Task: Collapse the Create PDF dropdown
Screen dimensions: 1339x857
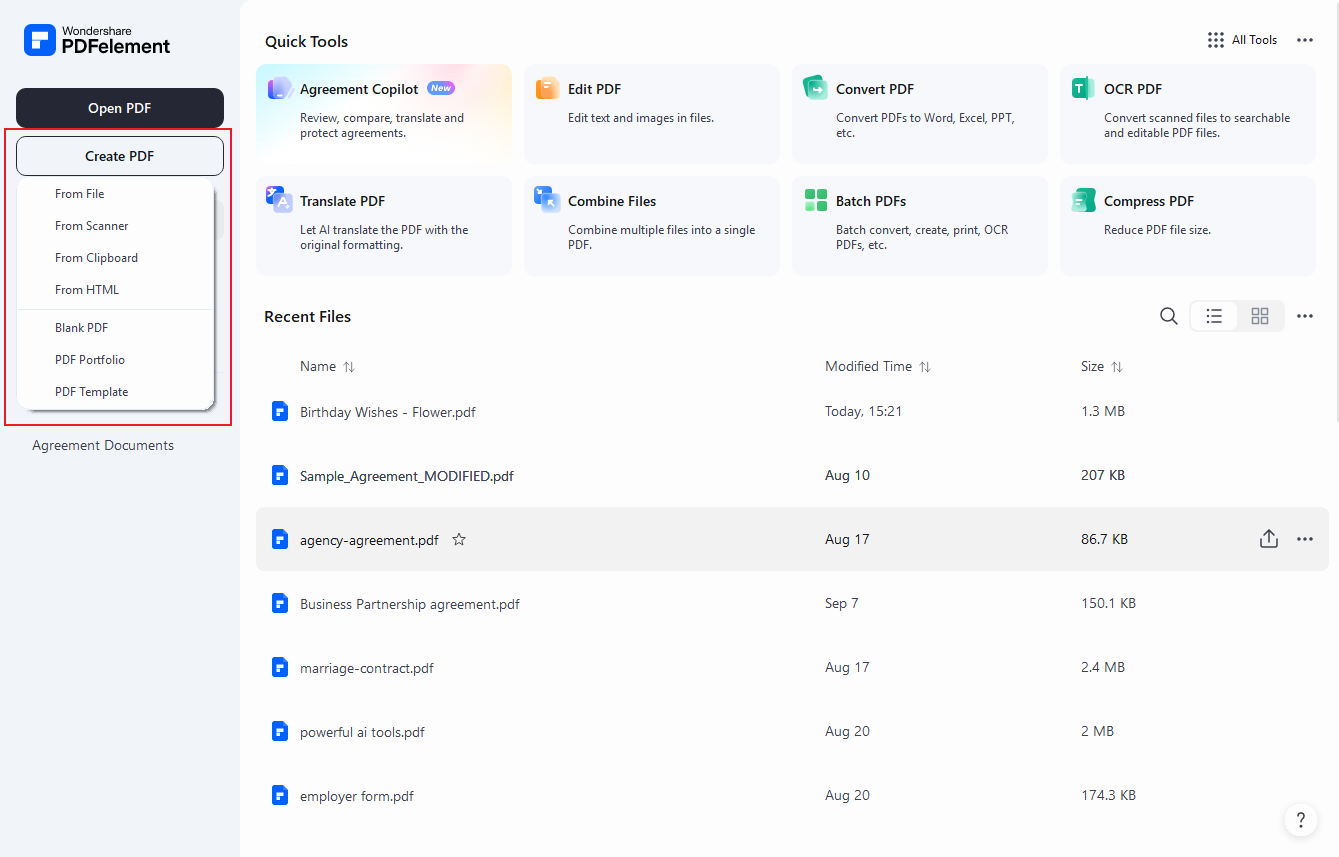Action: 120,156
